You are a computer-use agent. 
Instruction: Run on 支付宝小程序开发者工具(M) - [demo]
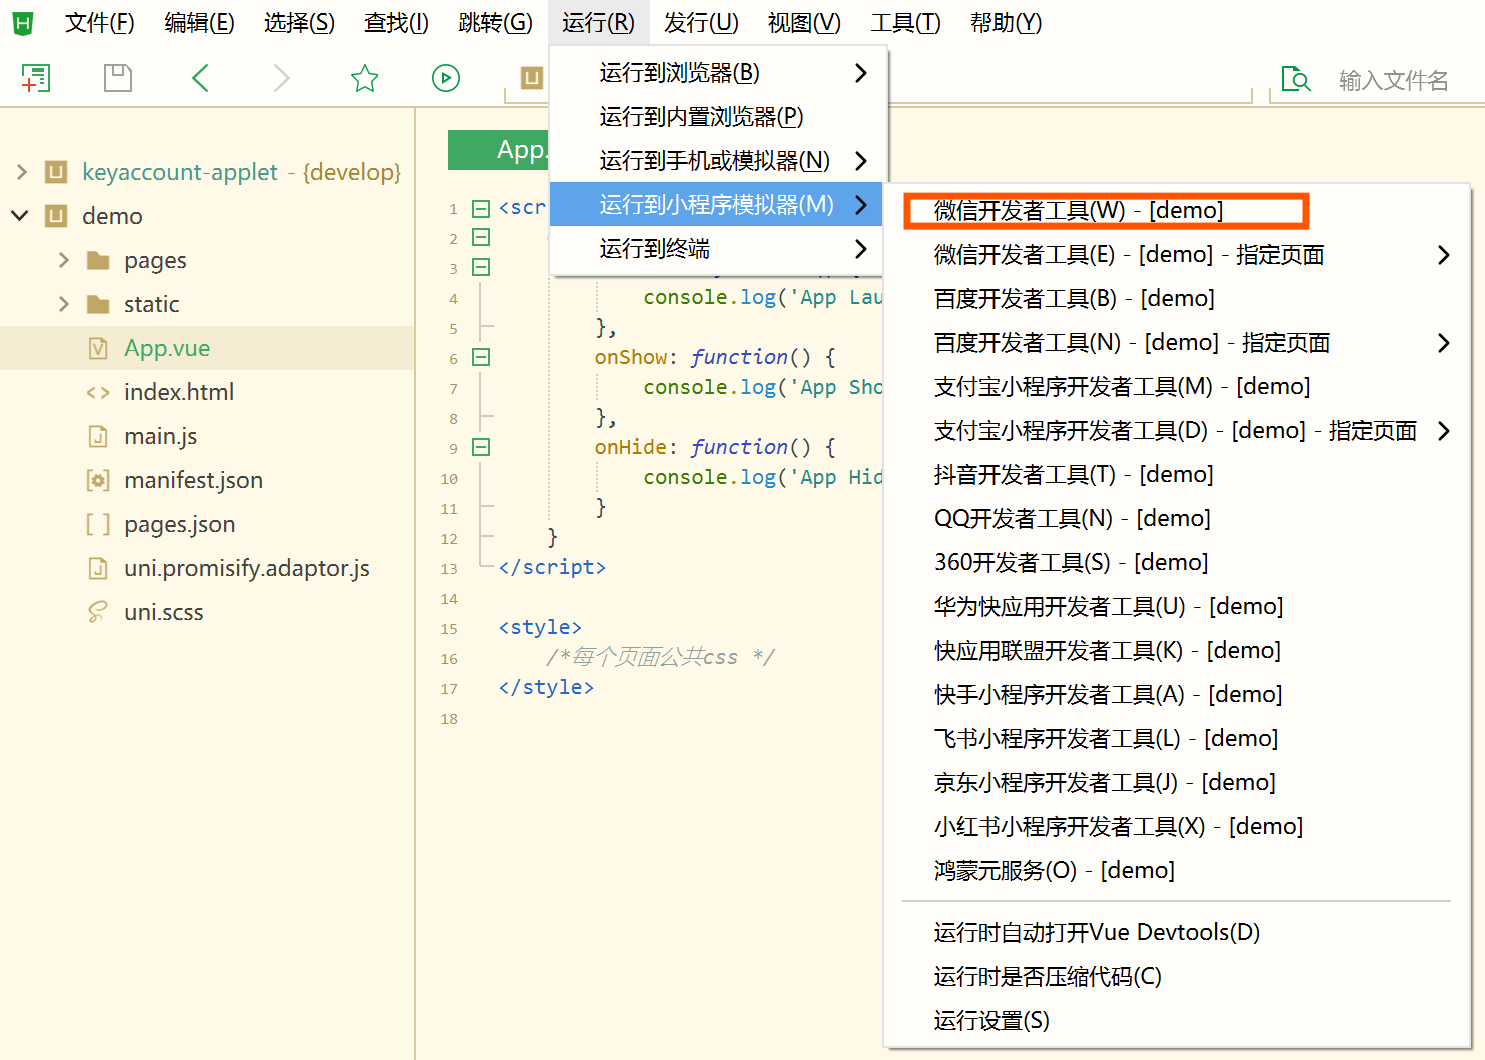pos(1177,386)
